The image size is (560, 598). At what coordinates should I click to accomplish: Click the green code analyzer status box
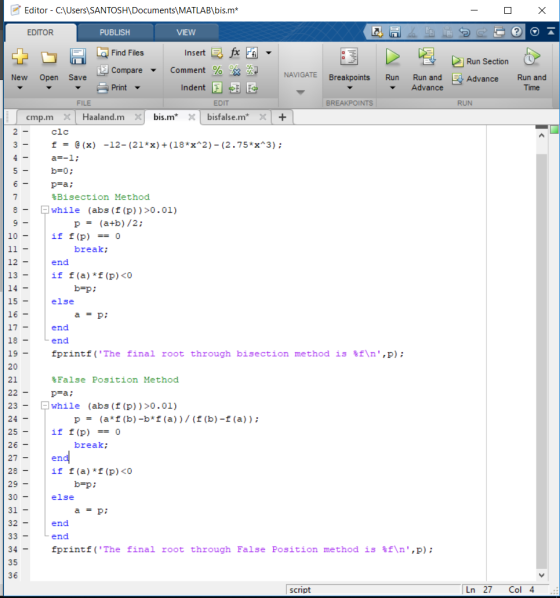pyautogui.click(x=554, y=130)
